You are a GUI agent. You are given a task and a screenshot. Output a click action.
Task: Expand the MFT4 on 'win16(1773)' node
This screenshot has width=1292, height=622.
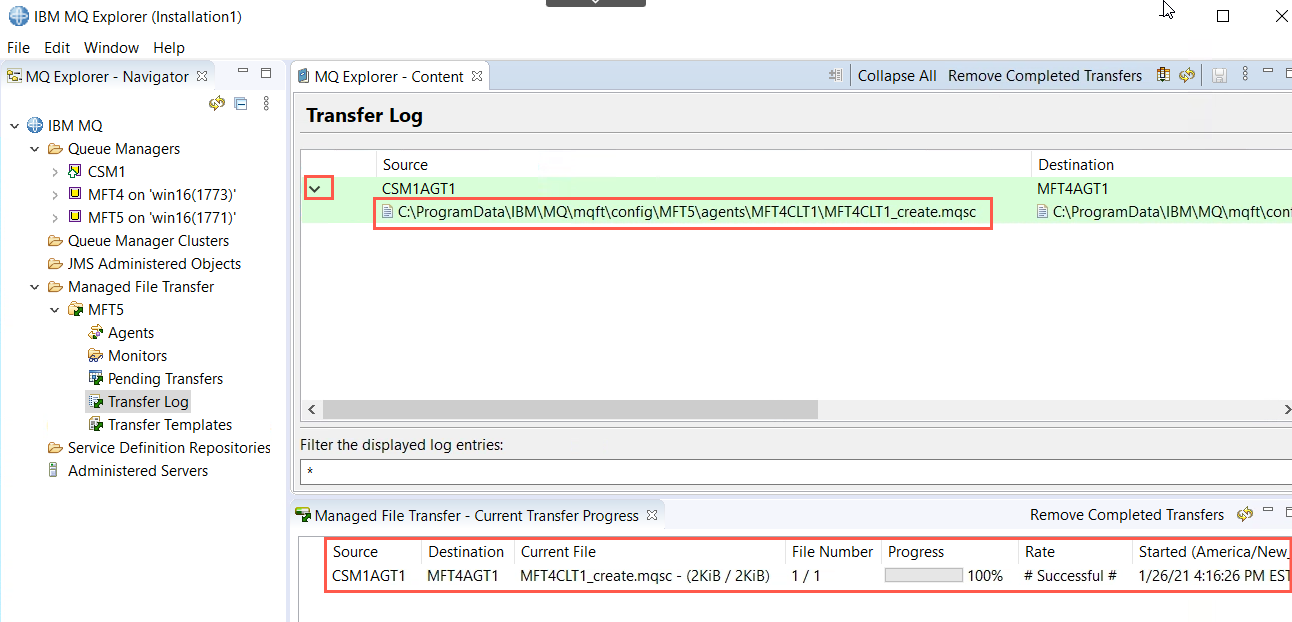[55, 195]
